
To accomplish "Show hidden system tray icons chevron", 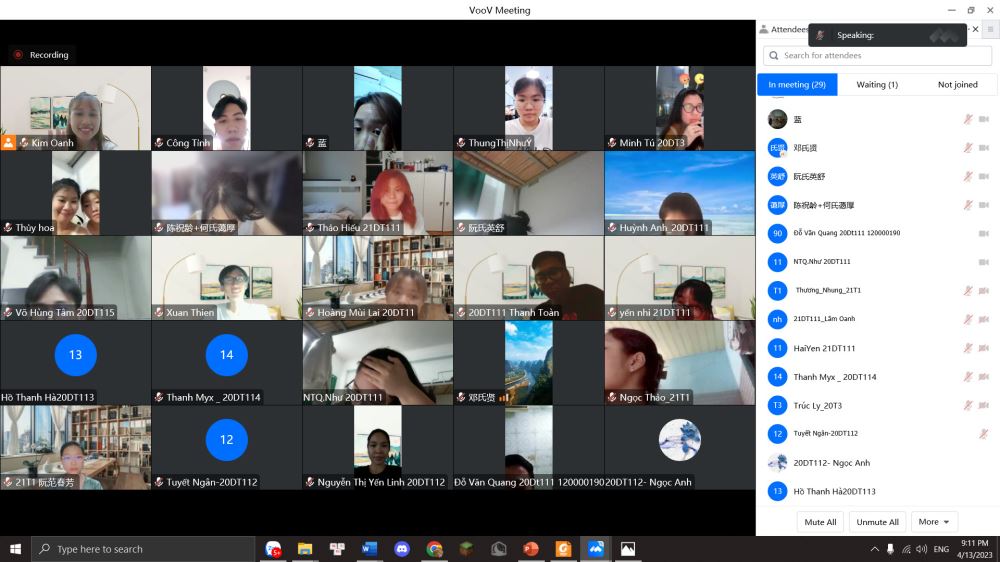I will click(875, 549).
